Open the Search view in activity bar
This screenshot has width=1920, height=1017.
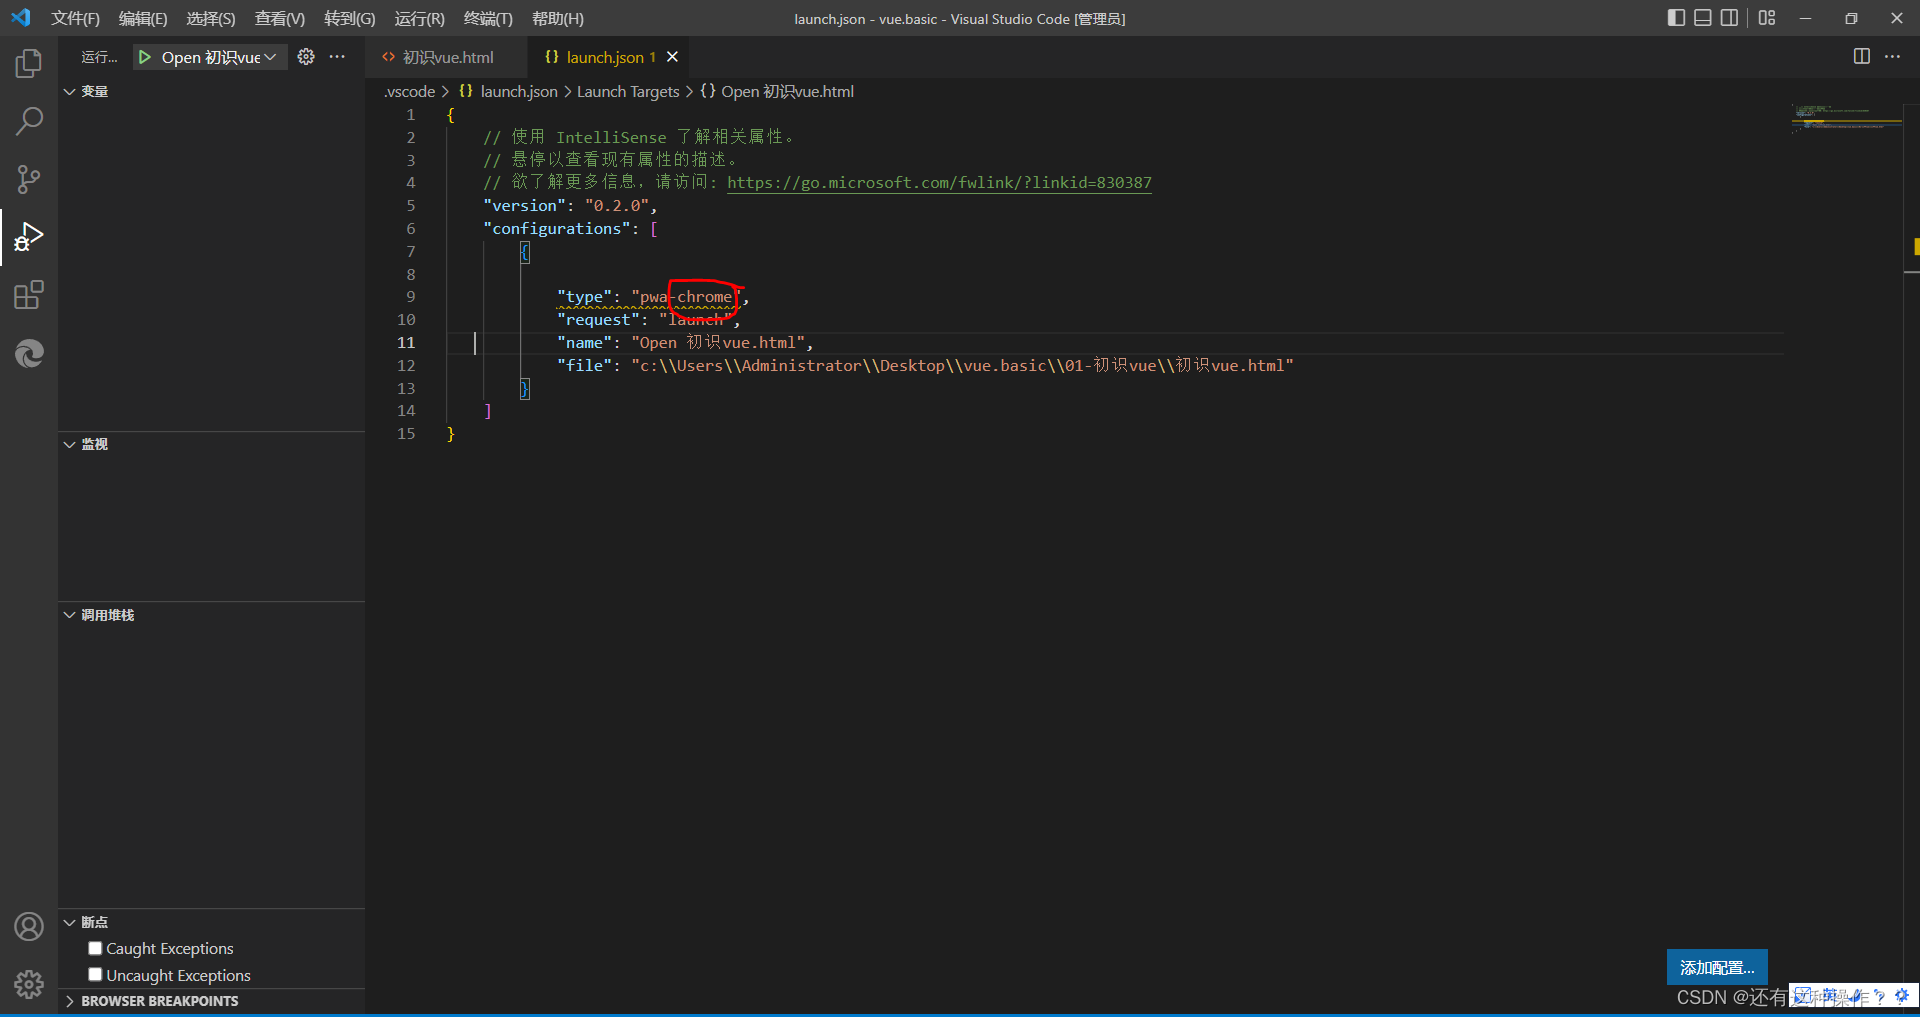tap(29, 122)
